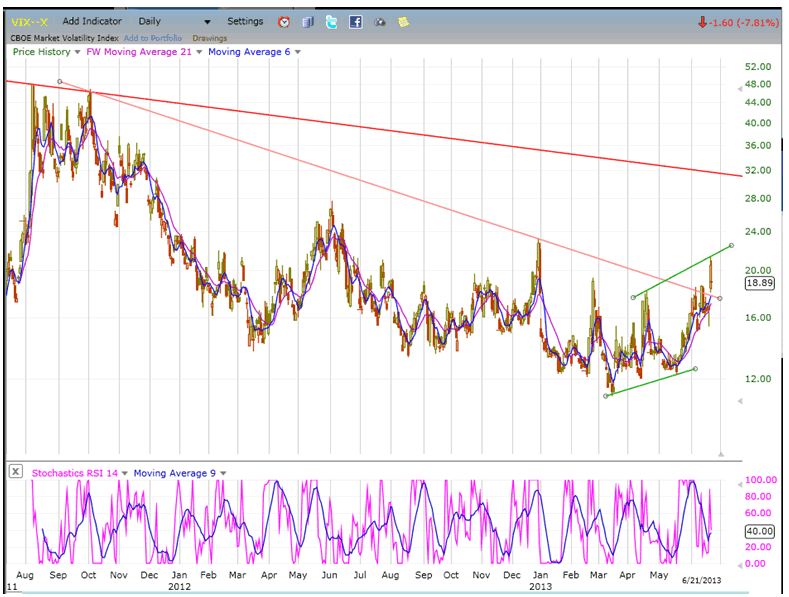789x597 pixels.
Task: Open Moving Average 6 dropdown
Action: (x=298, y=52)
